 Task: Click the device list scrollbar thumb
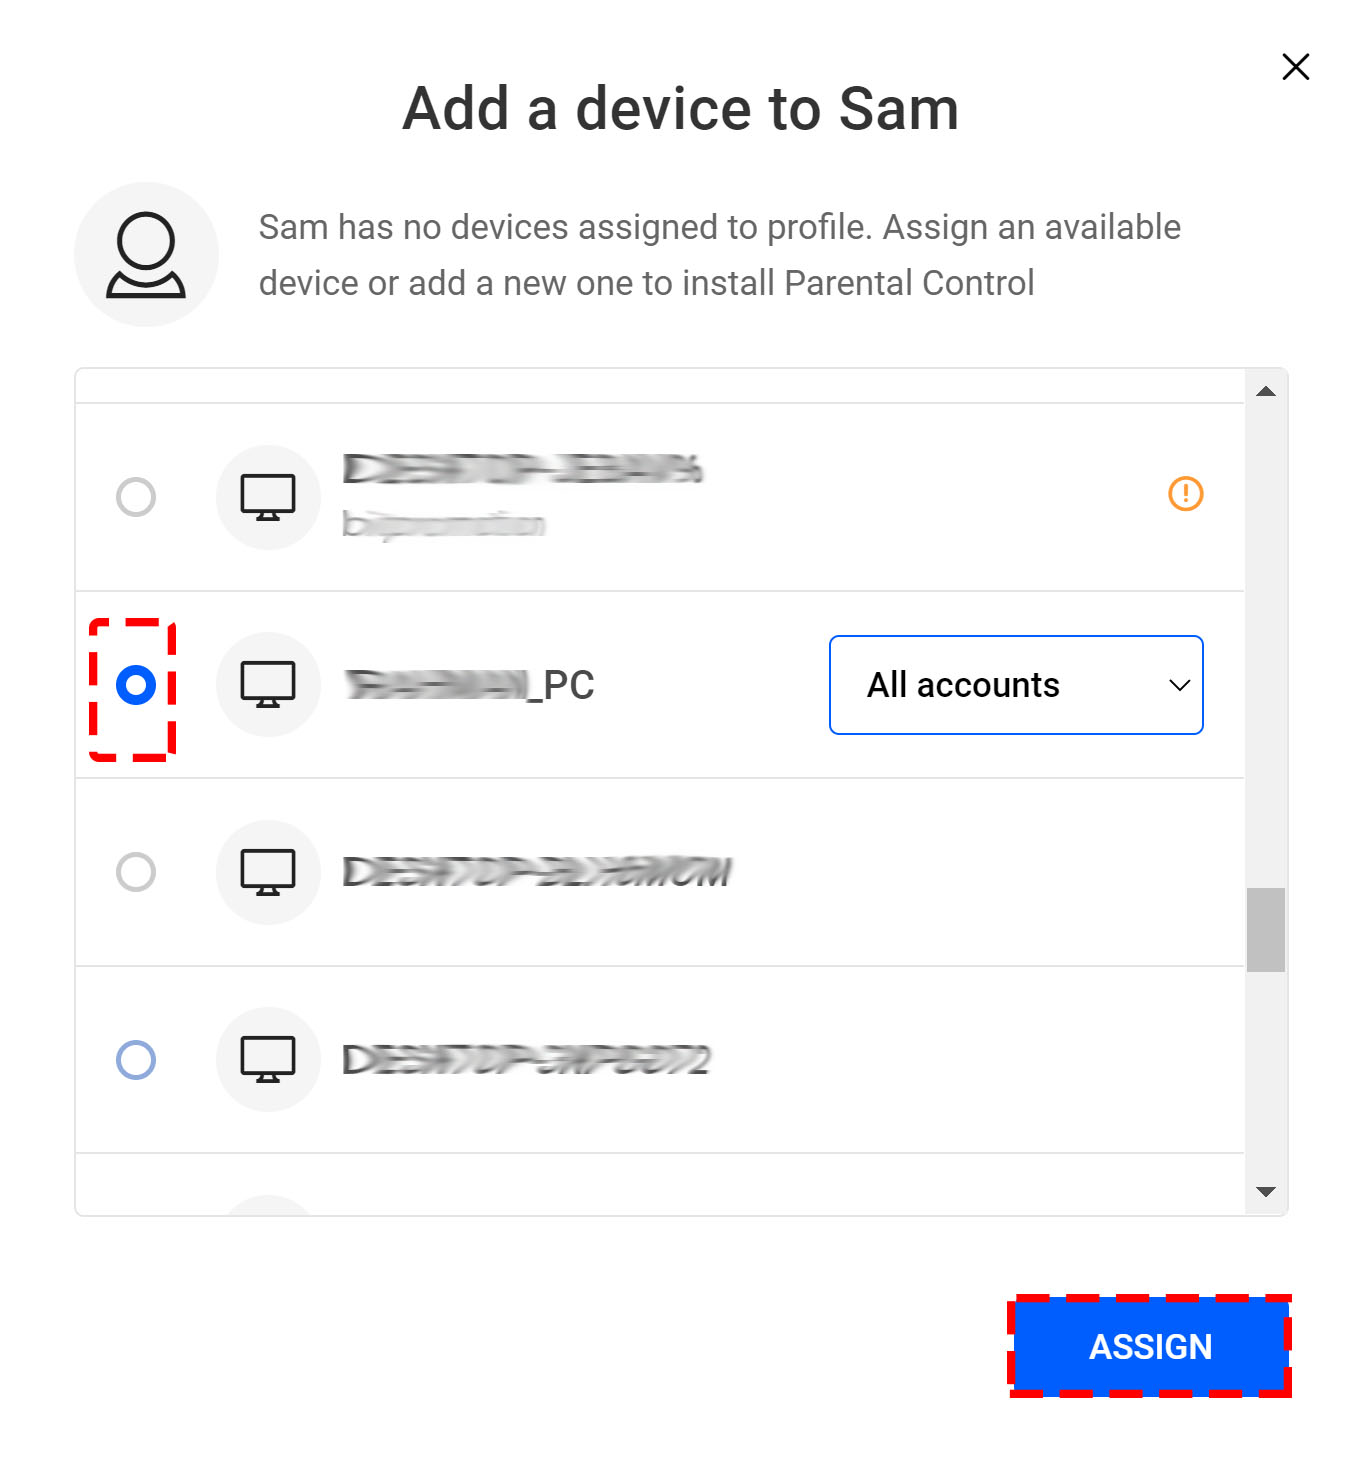tap(1265, 929)
